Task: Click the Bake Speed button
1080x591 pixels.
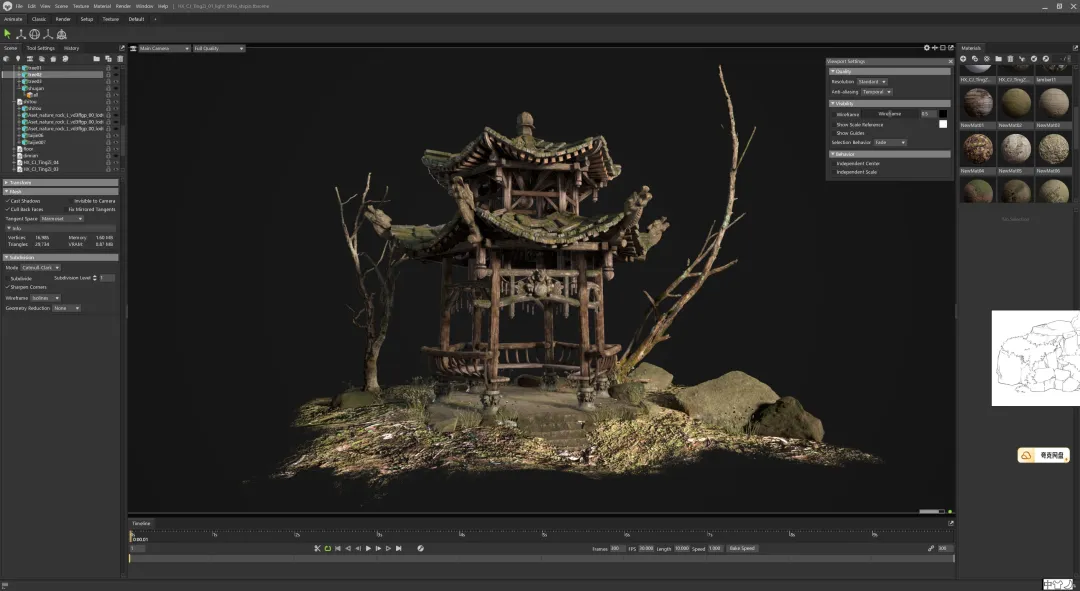Action: pos(742,548)
